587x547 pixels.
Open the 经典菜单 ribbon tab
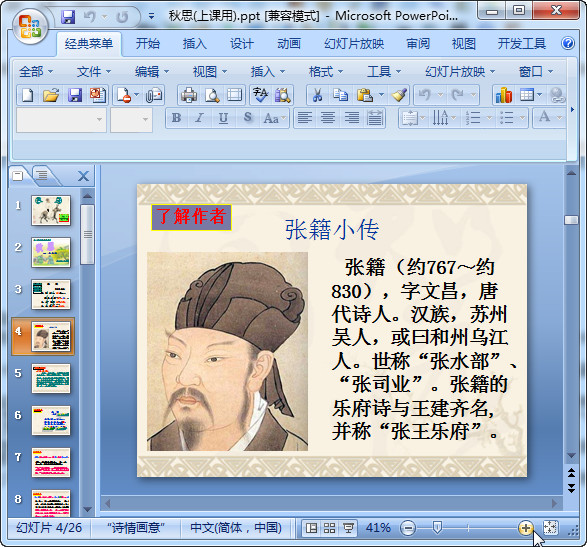89,44
